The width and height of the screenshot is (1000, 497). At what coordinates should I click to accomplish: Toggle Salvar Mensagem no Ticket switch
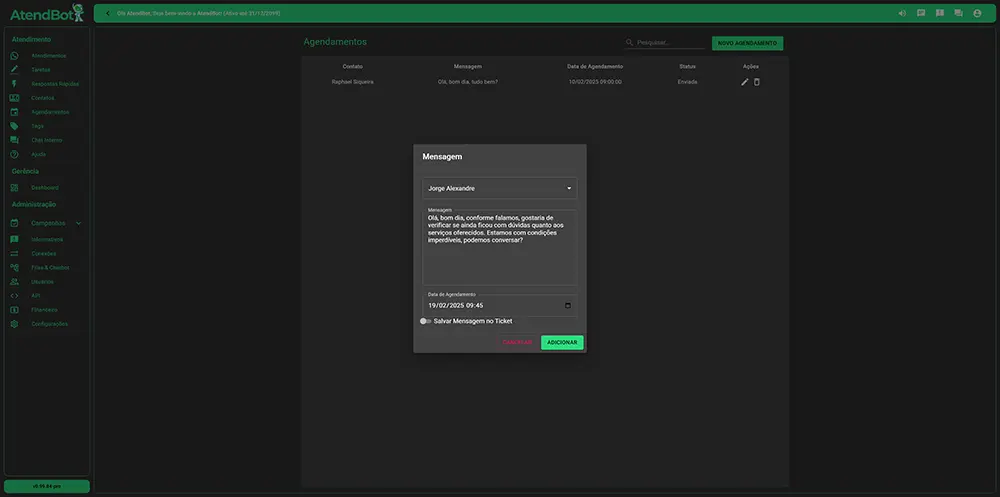(425, 321)
